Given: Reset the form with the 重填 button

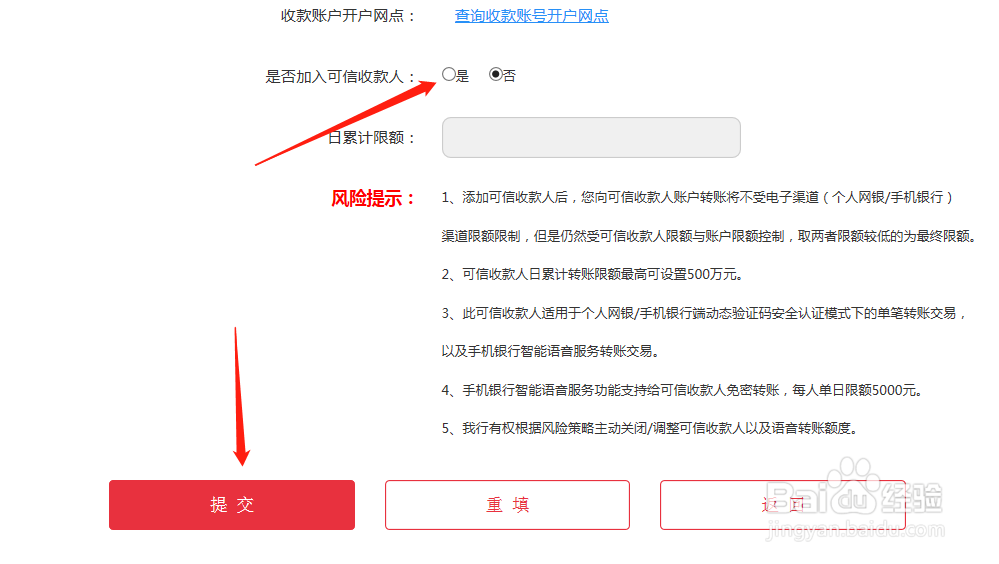Looking at the screenshot, I should [x=507, y=505].
